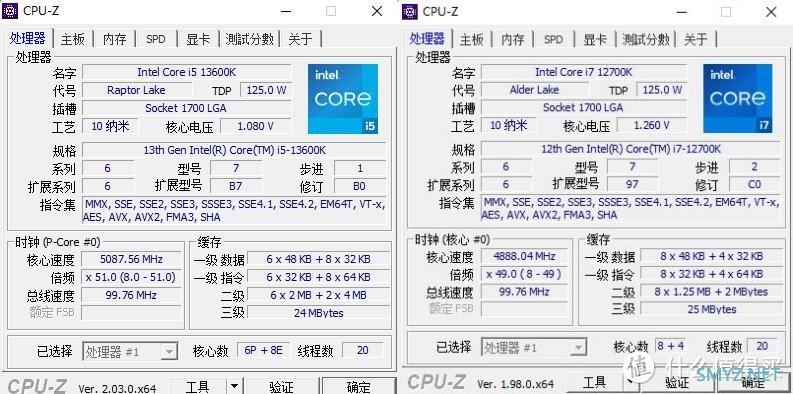
Task: Click empty 额定 FSB field in right window
Action: pyautogui.click(x=525, y=309)
